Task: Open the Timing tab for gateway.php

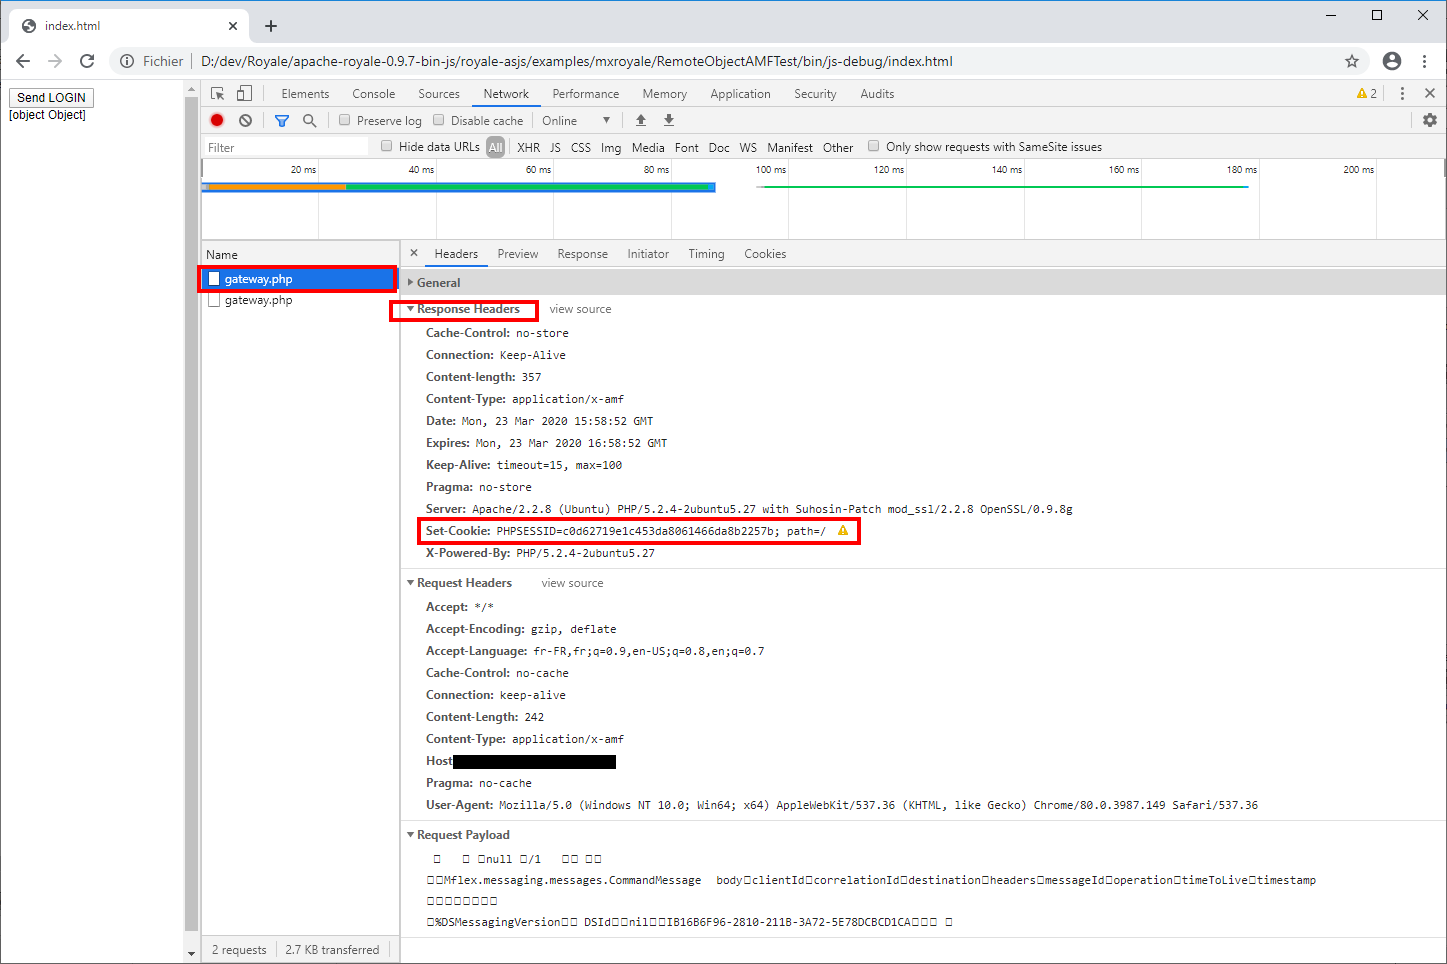Action: [706, 253]
